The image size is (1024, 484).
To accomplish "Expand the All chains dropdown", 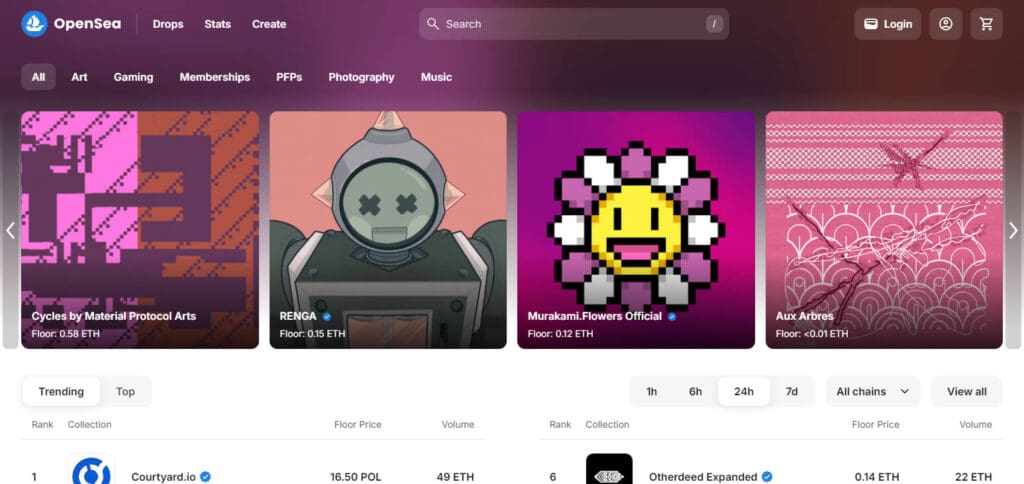I will click(872, 391).
